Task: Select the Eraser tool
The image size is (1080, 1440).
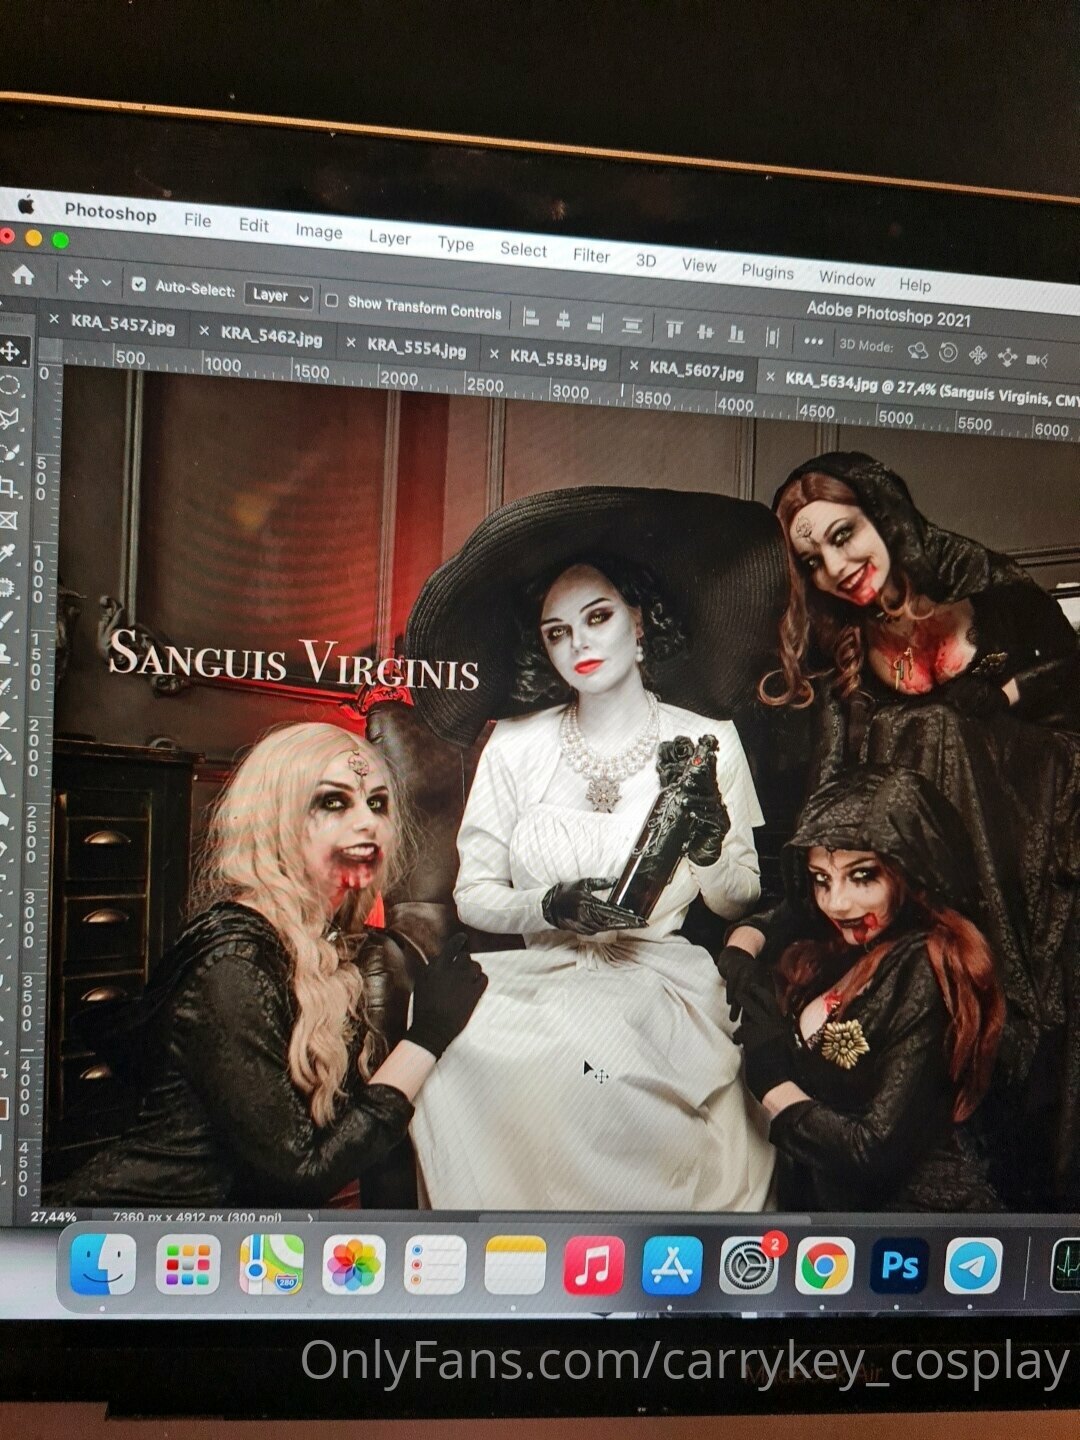Action: [6, 721]
